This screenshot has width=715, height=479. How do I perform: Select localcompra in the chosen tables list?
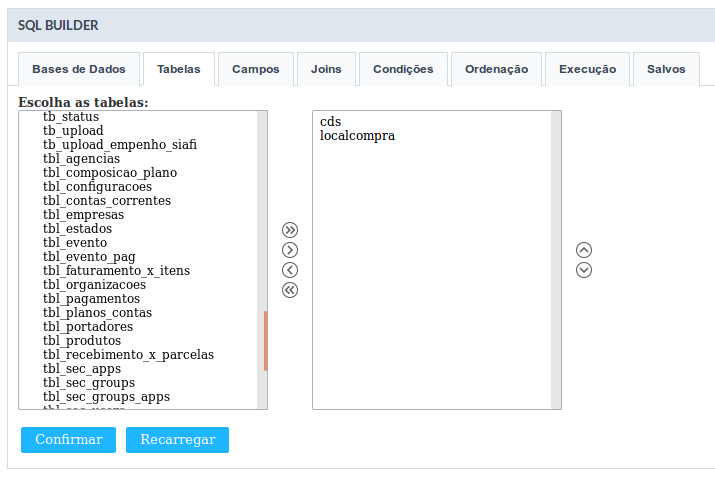pos(357,135)
